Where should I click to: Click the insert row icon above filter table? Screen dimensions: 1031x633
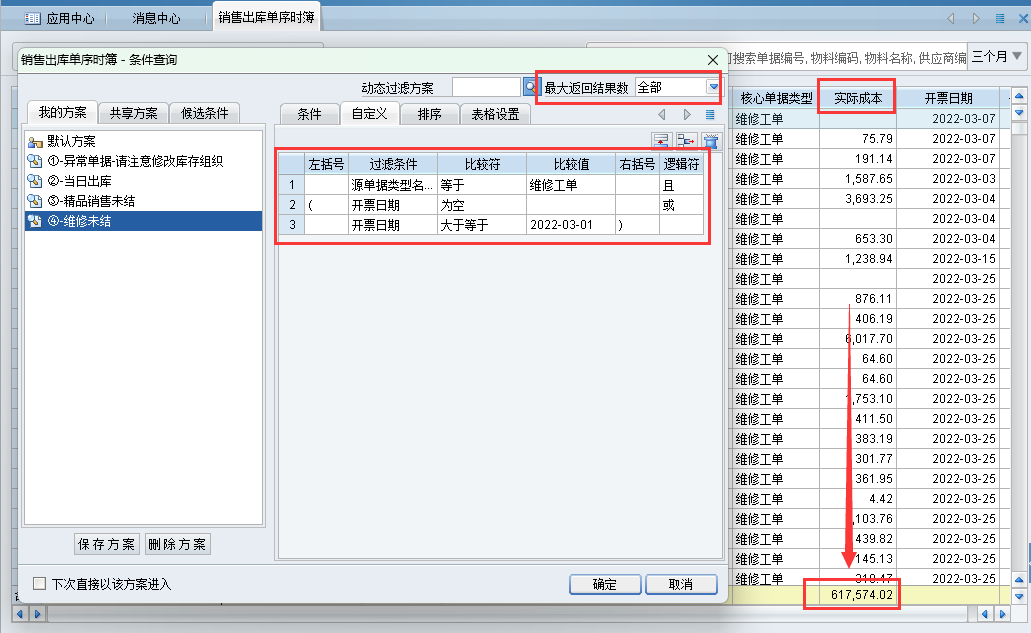(x=661, y=141)
